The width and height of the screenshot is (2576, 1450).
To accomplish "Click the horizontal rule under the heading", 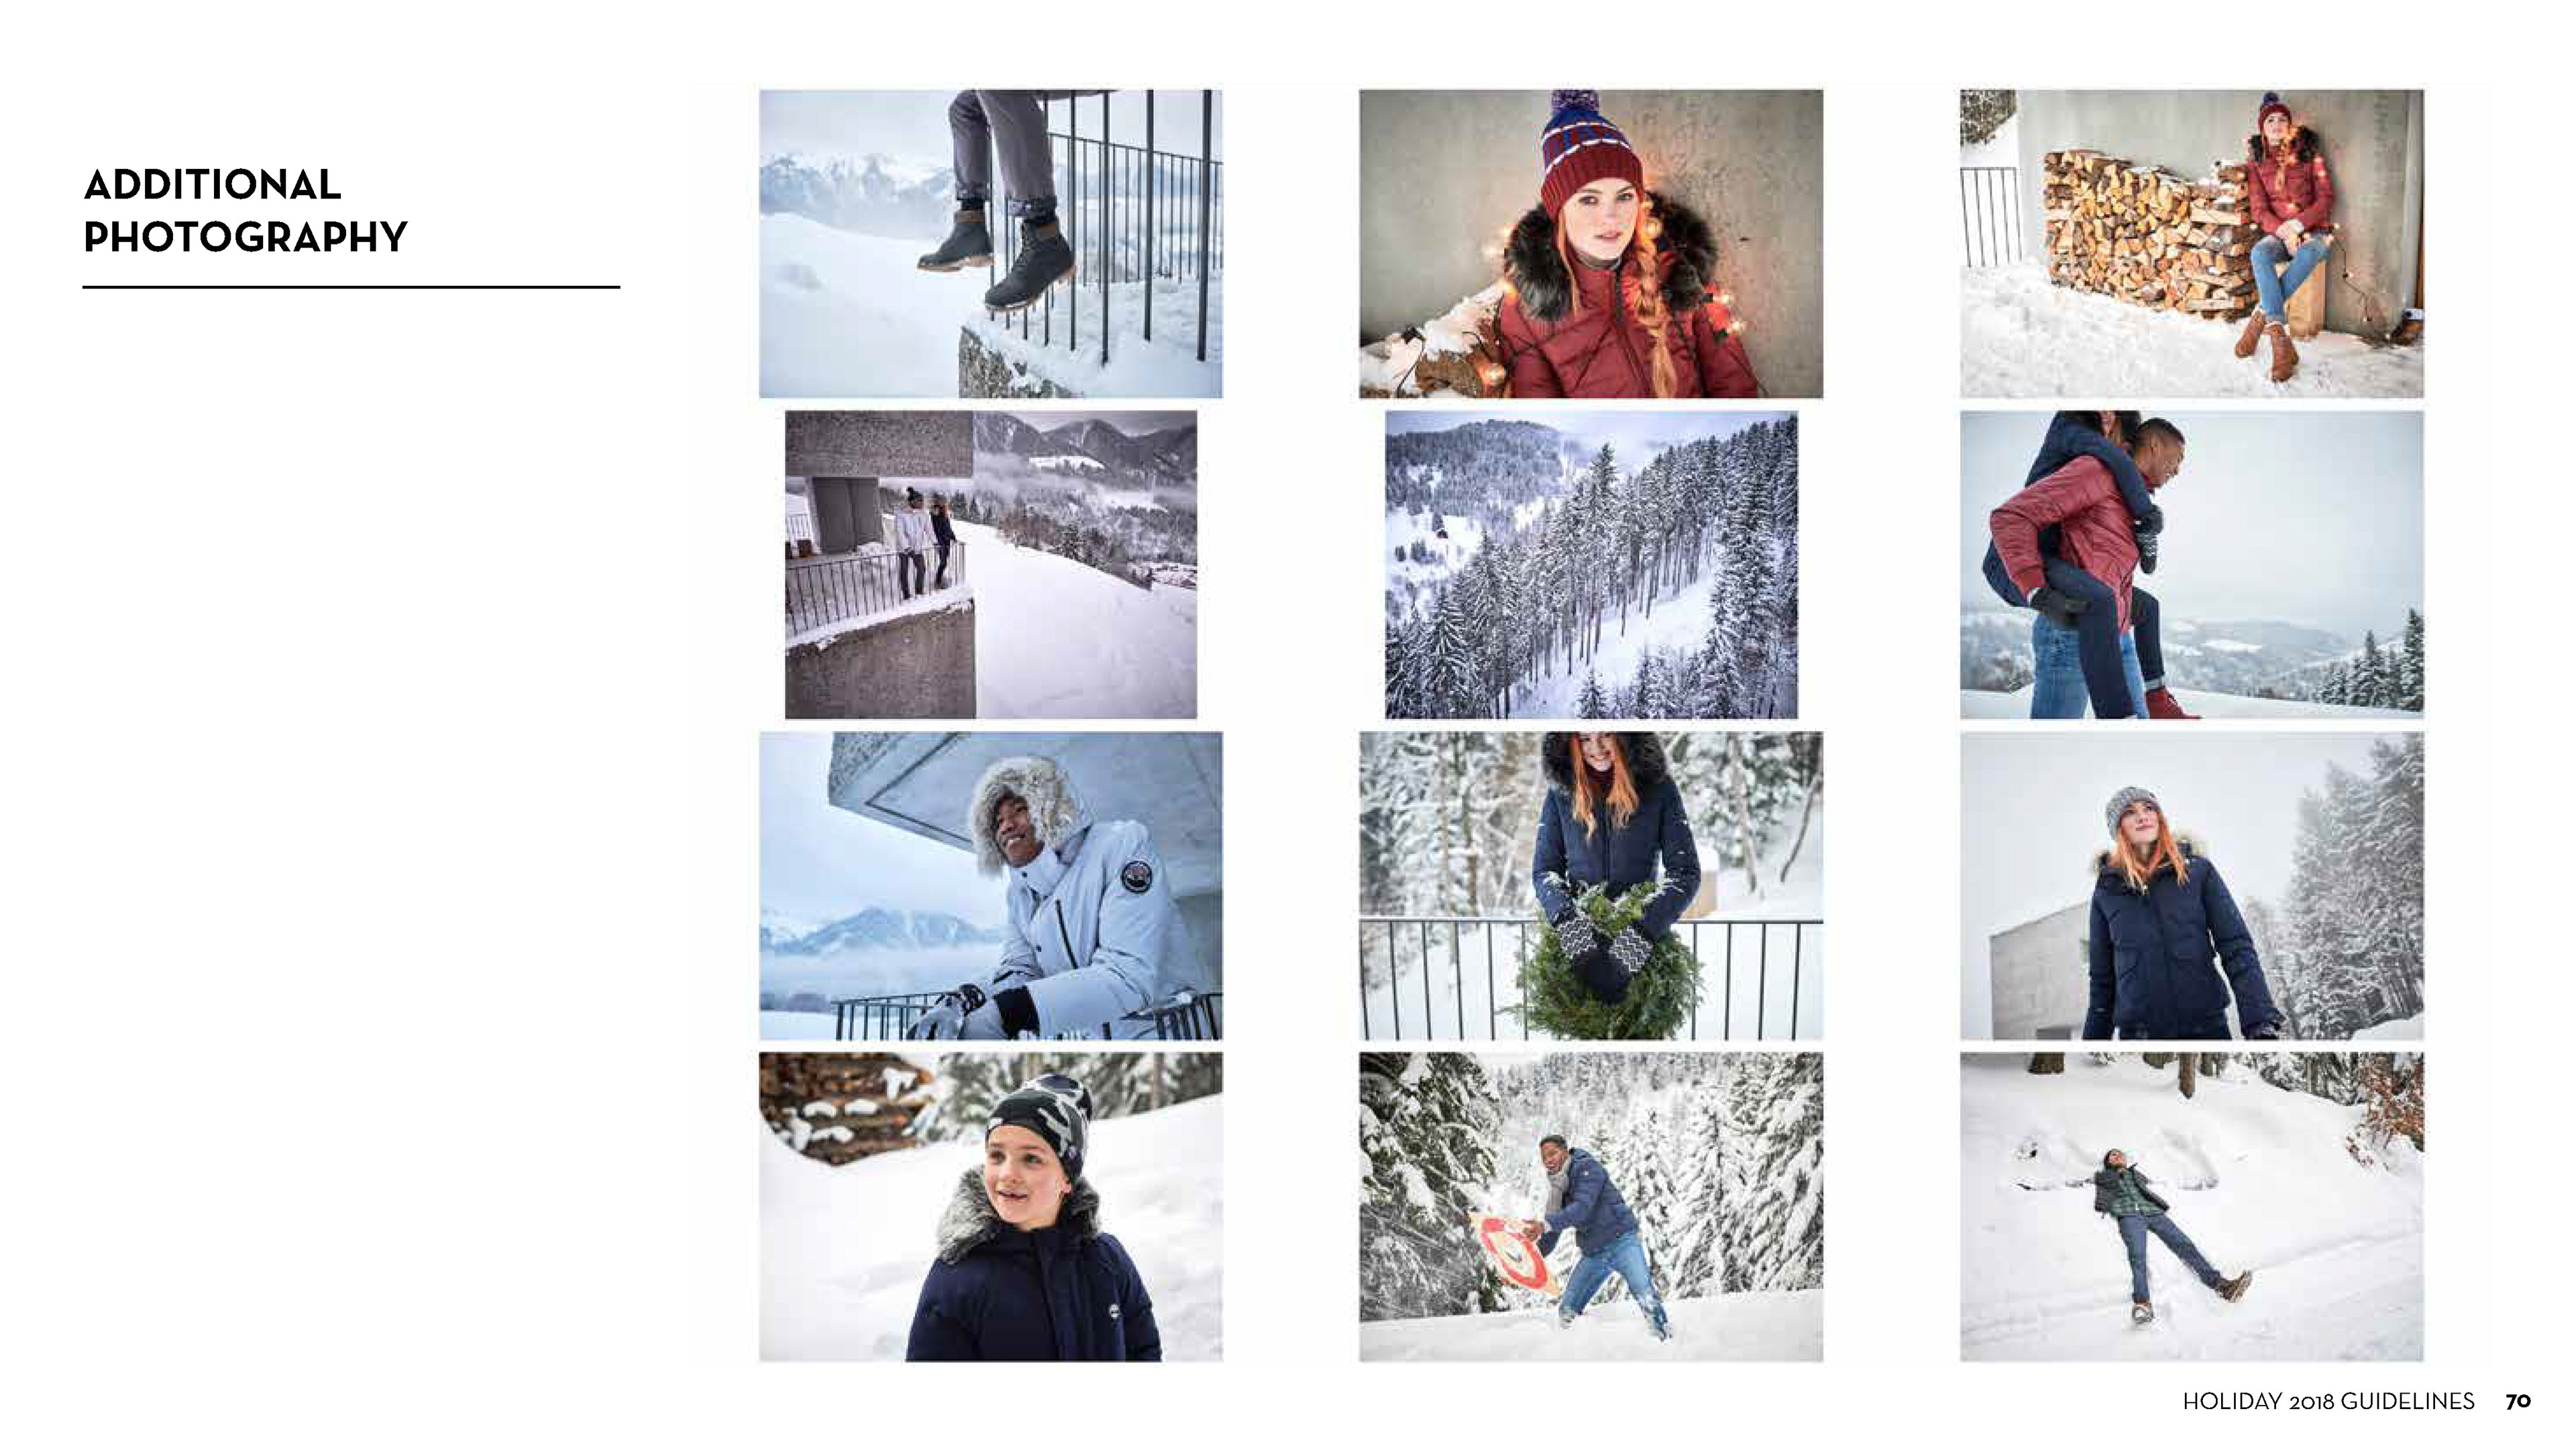I will (351, 287).
